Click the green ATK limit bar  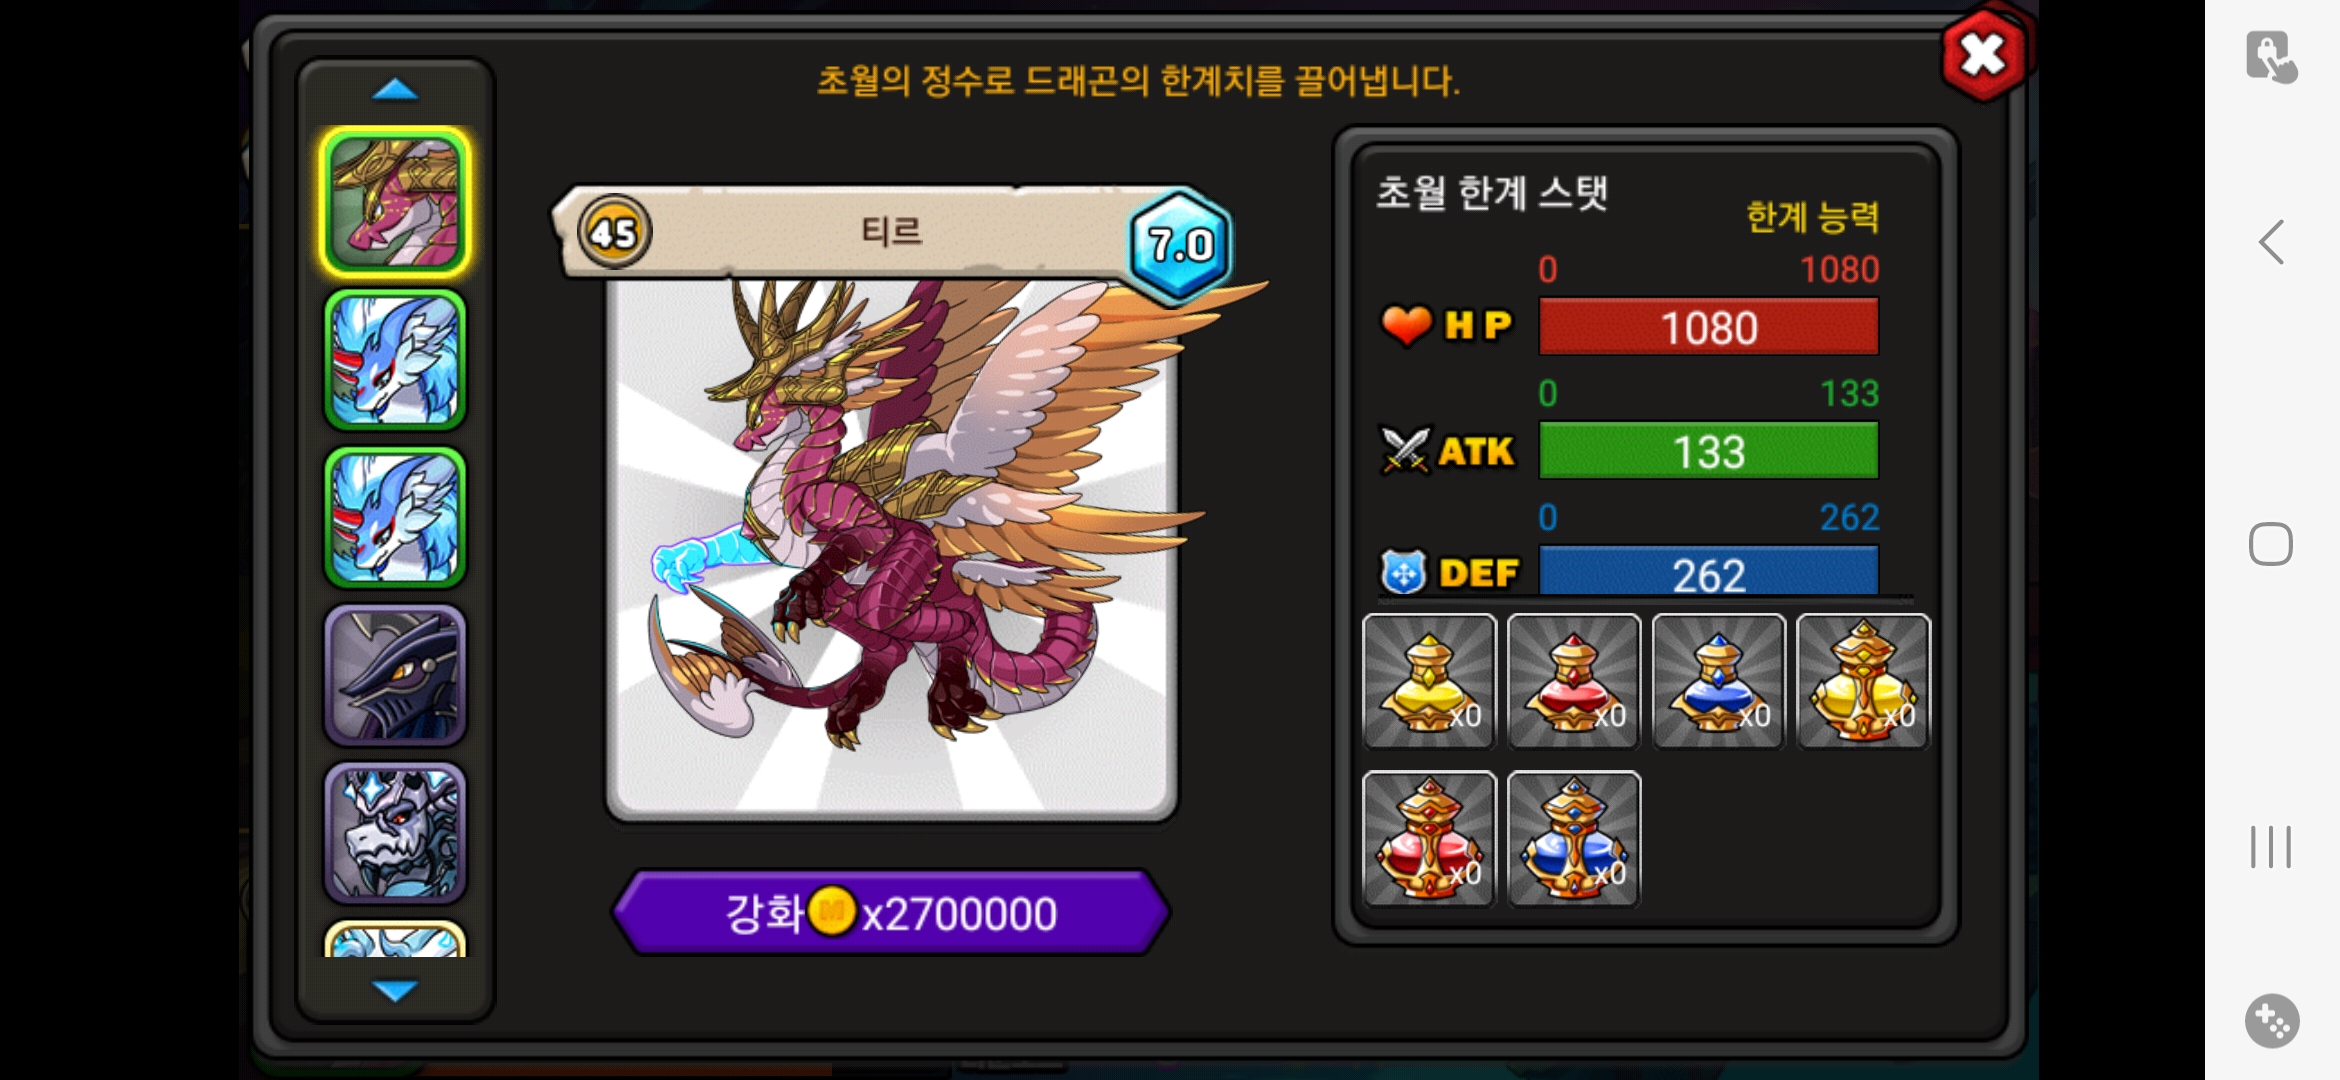coord(1708,451)
